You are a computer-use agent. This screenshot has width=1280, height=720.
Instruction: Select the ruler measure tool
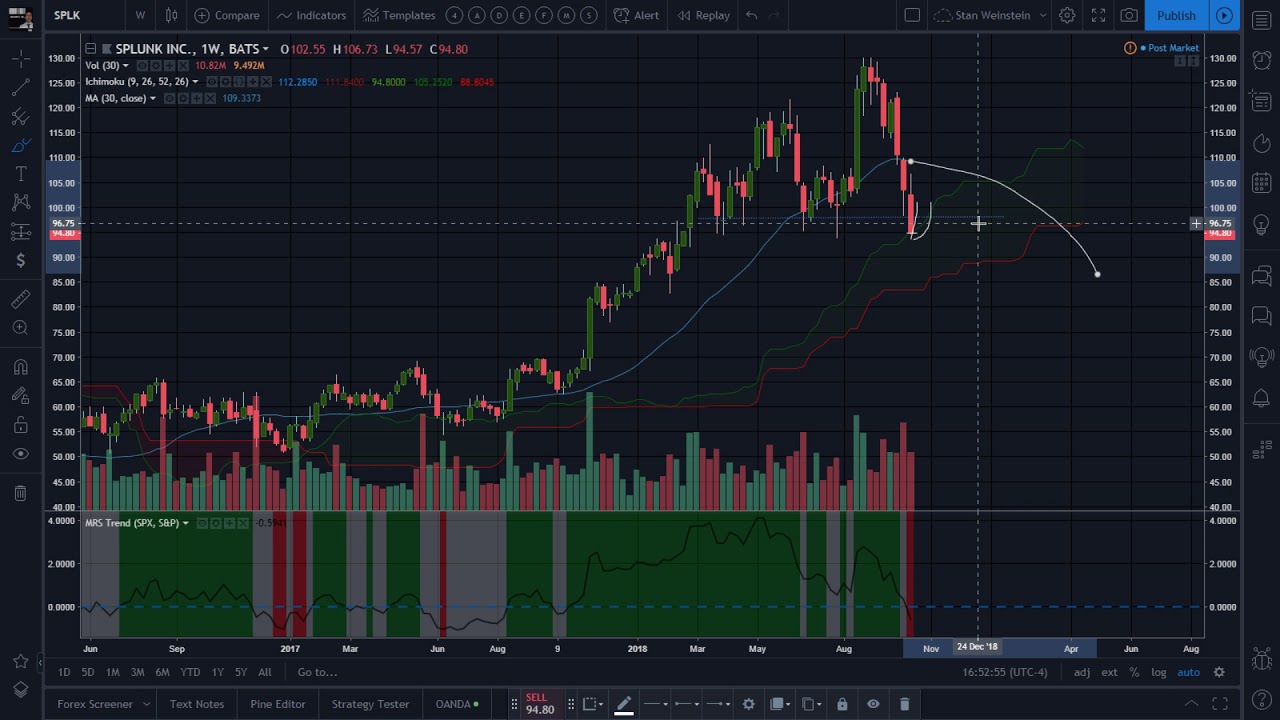pyautogui.click(x=20, y=299)
